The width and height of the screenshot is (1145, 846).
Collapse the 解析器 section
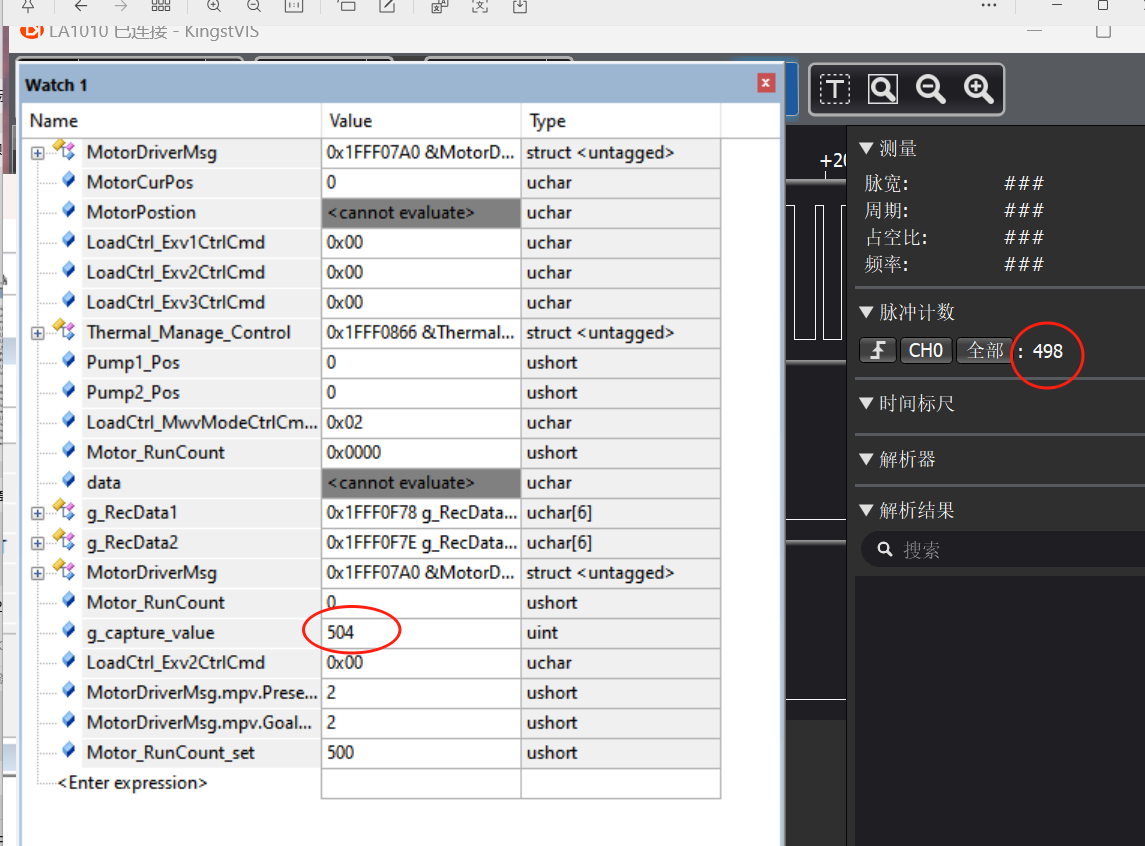pyautogui.click(x=867, y=459)
